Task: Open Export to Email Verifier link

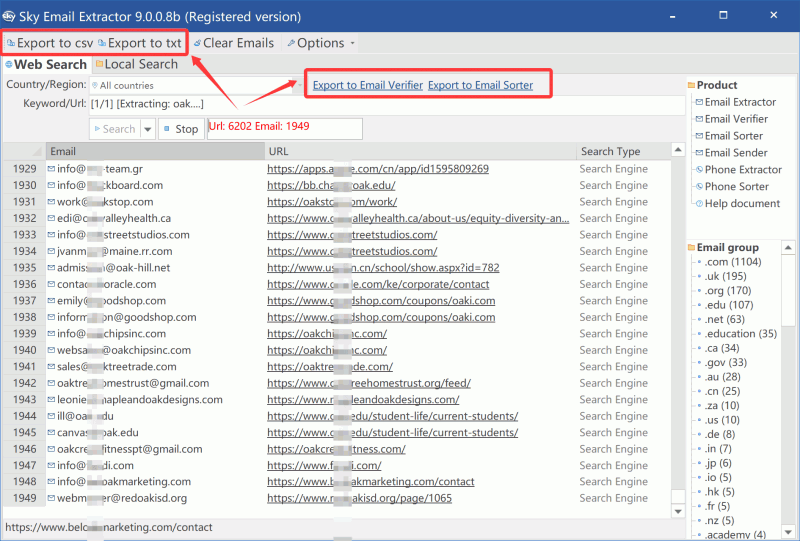Action: pos(367,85)
